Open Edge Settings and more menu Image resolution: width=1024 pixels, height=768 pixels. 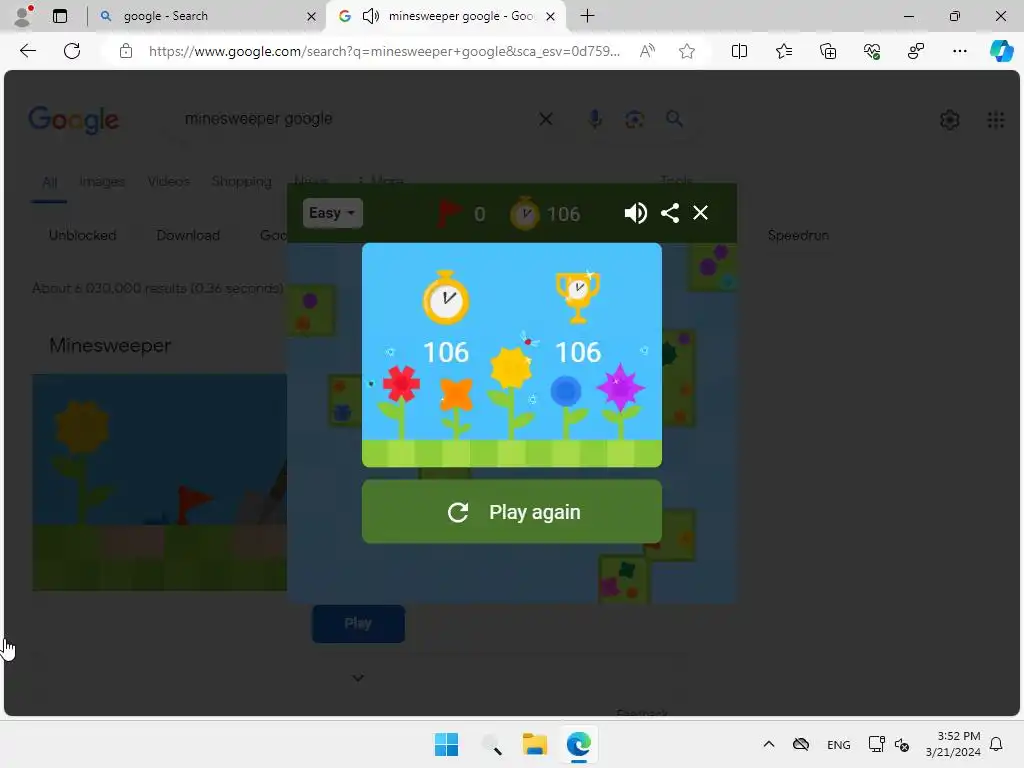pos(959,51)
